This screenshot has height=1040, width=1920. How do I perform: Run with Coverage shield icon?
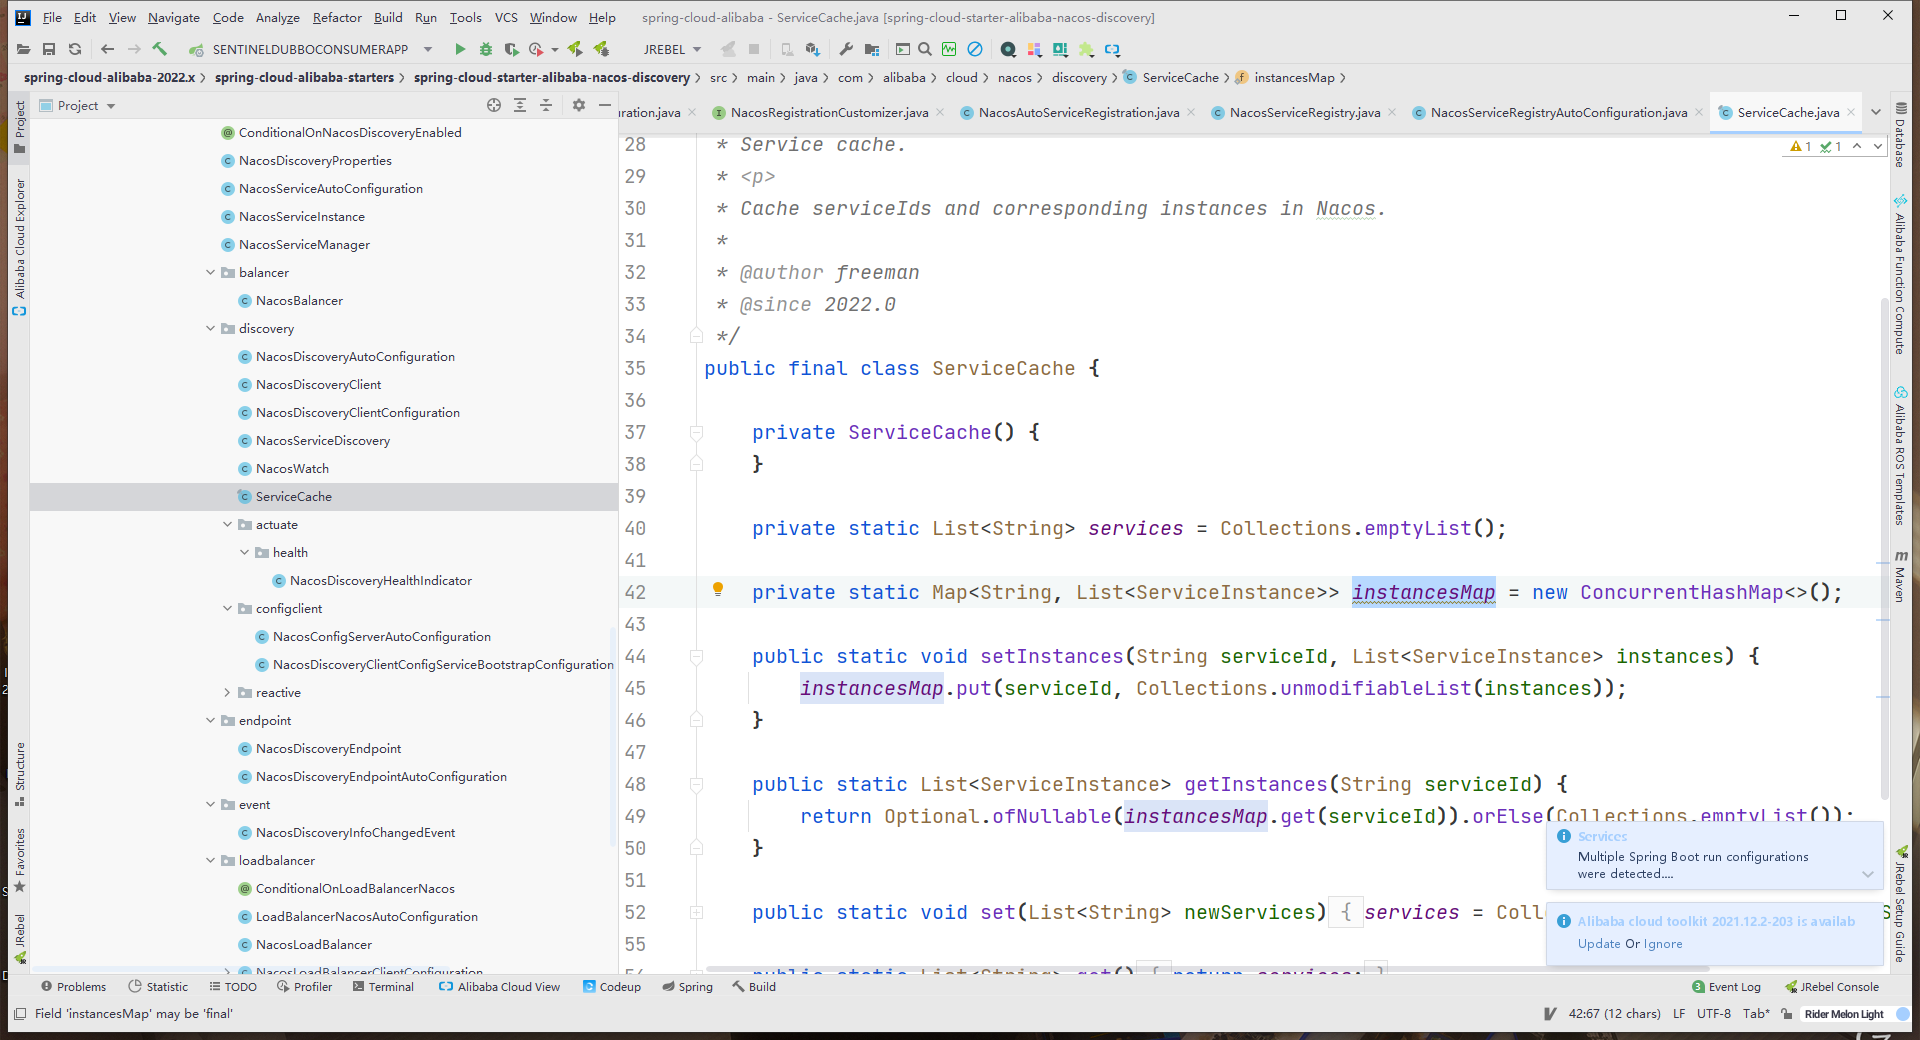[511, 49]
